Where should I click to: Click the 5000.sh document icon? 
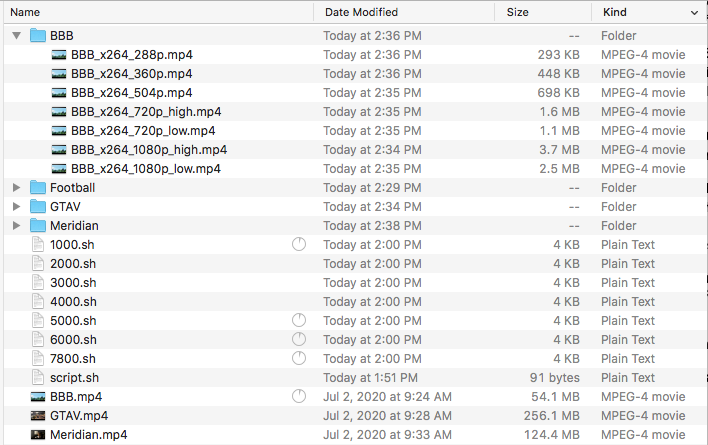(x=38, y=320)
